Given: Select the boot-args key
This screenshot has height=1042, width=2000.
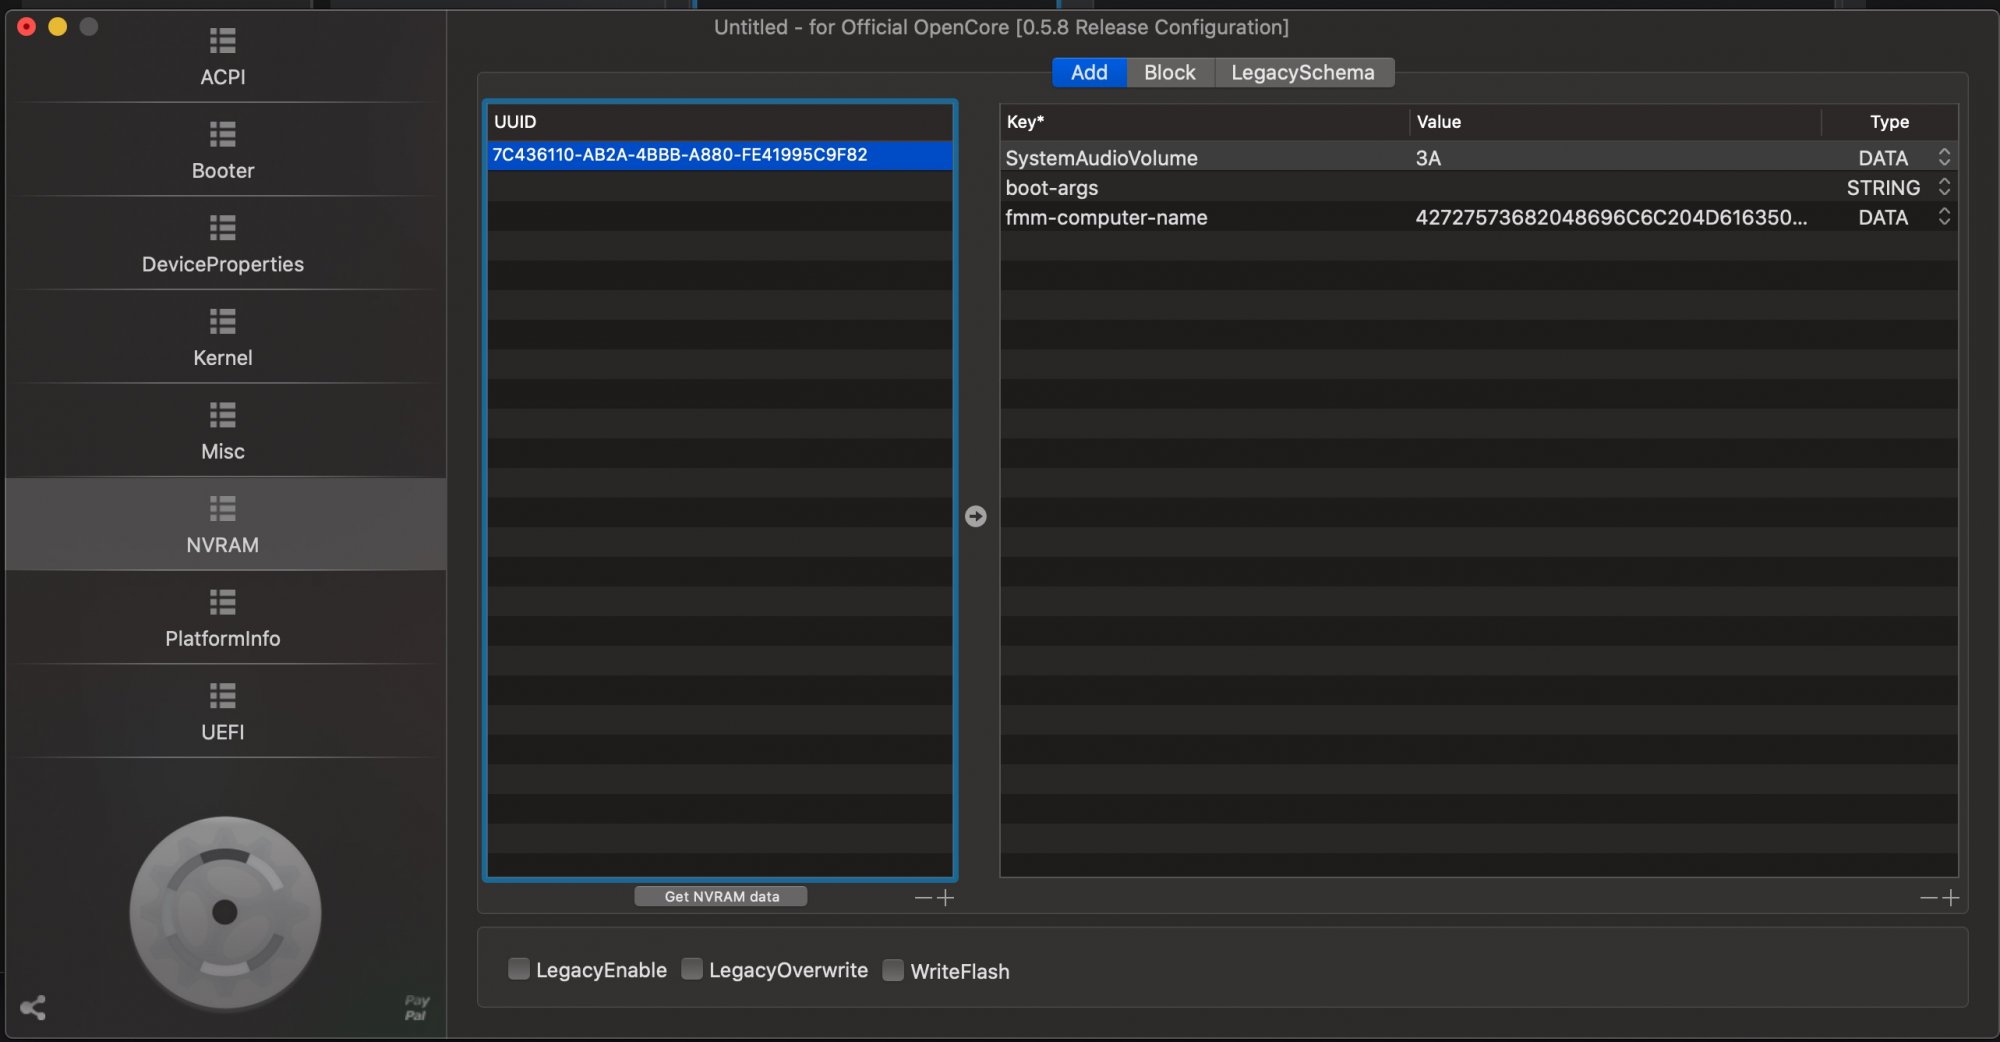Looking at the screenshot, I should 1052,188.
